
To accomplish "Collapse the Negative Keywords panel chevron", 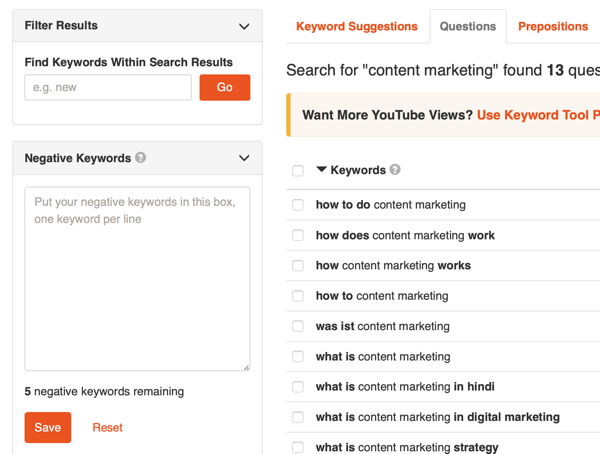I will 244,158.
